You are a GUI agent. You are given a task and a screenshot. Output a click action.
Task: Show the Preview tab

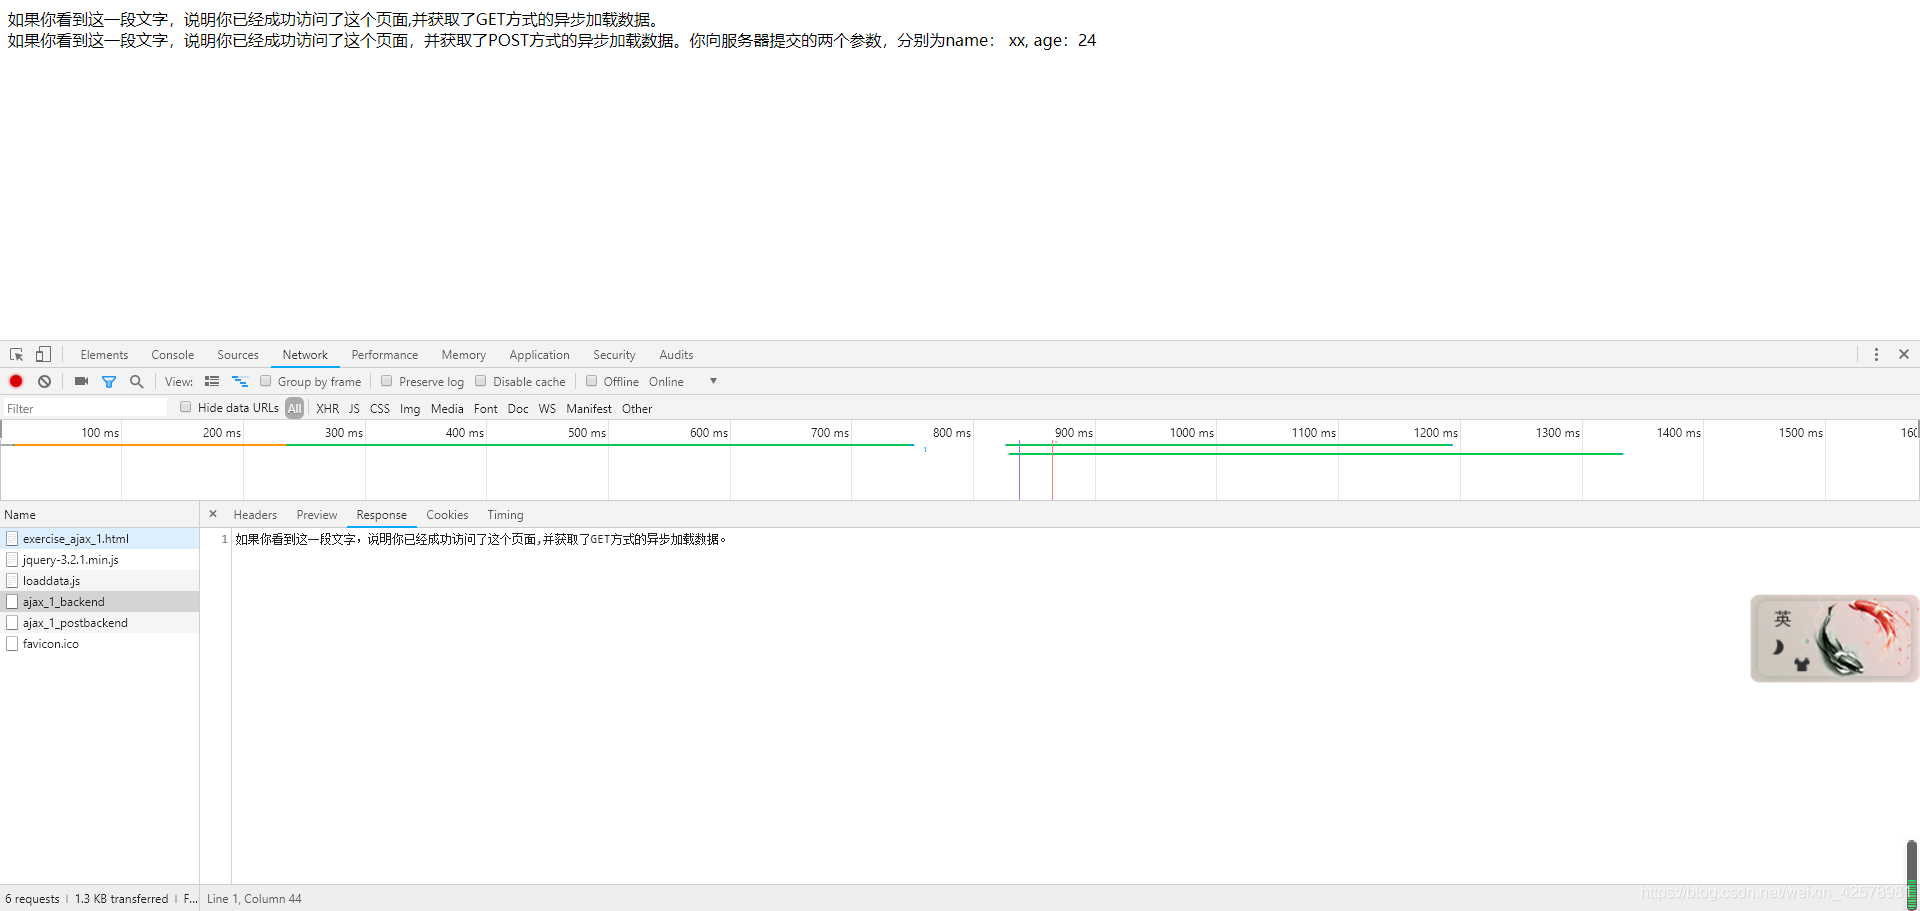coord(317,515)
